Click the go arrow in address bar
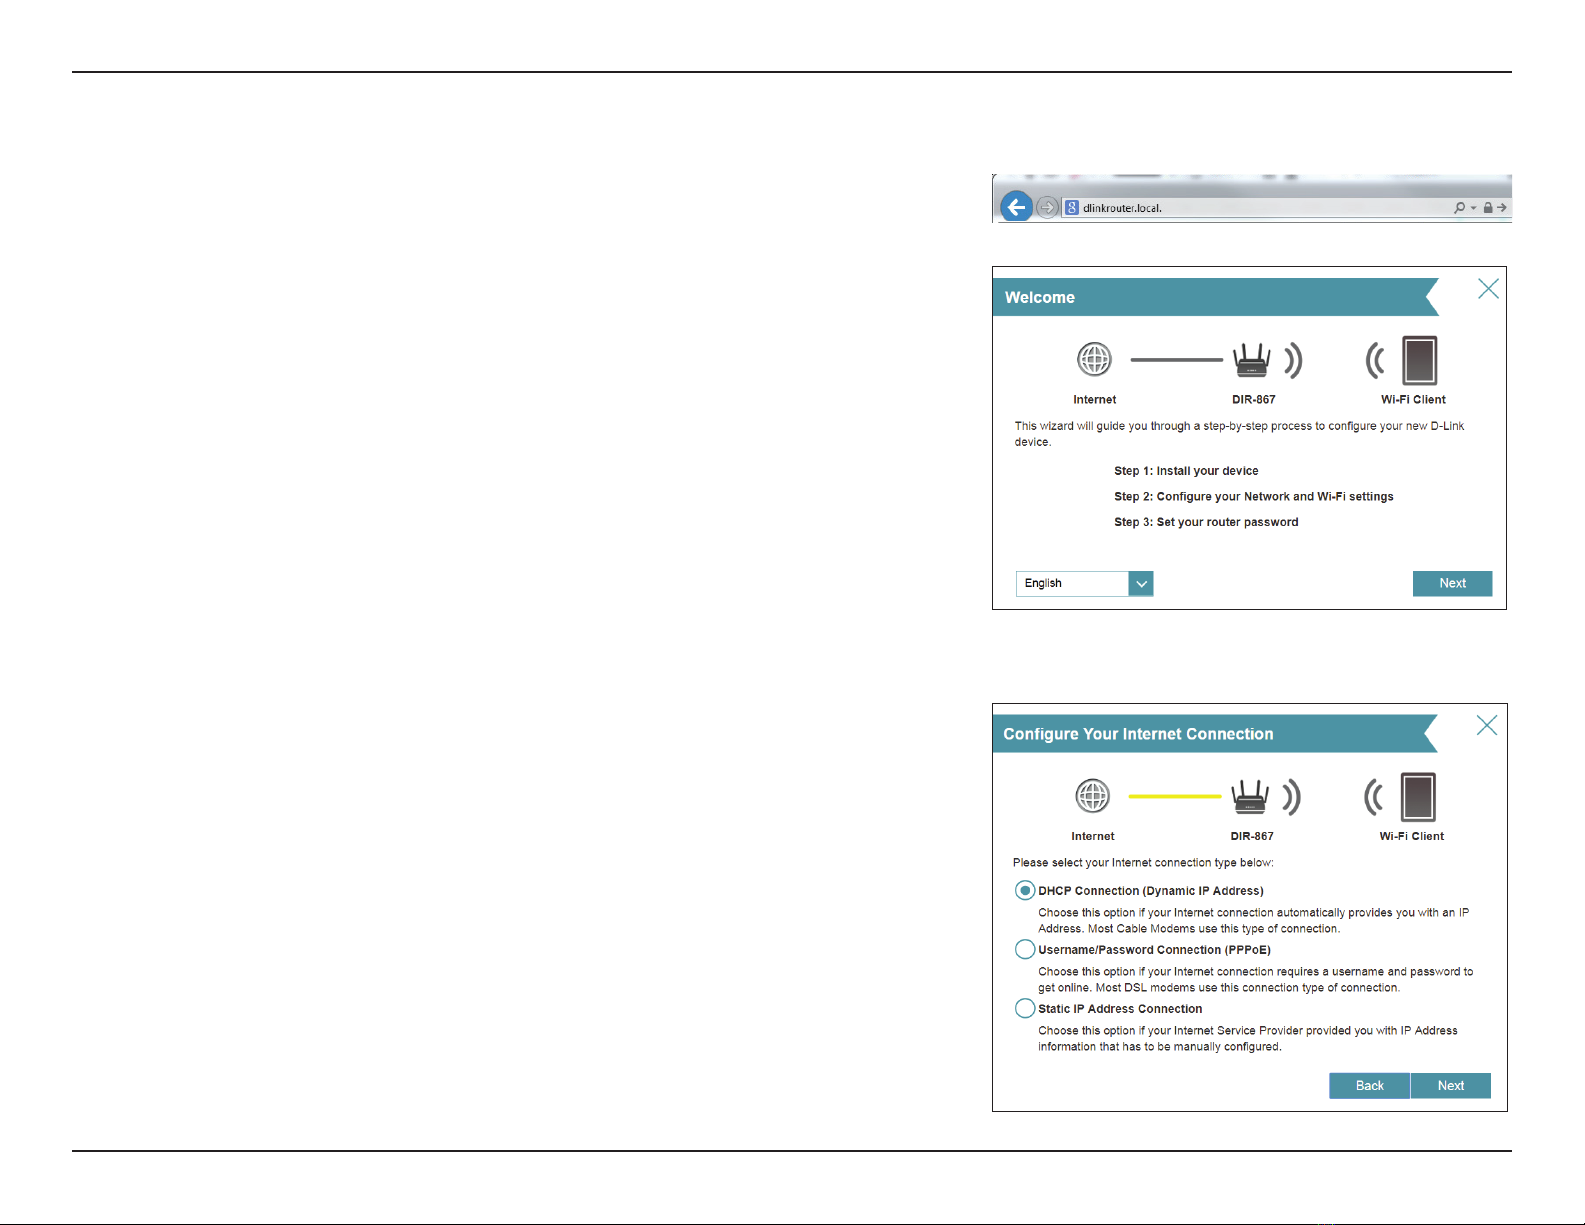The width and height of the screenshot is (1585, 1225). [x=1502, y=208]
